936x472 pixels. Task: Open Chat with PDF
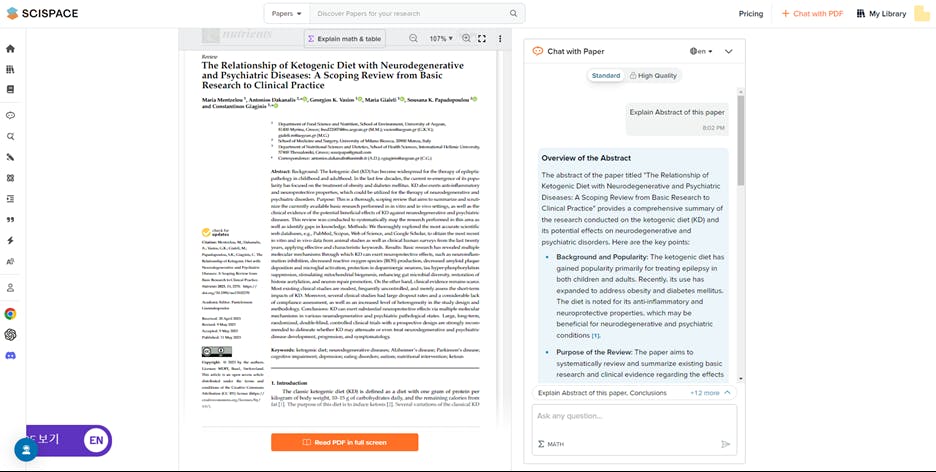pyautogui.click(x=812, y=14)
